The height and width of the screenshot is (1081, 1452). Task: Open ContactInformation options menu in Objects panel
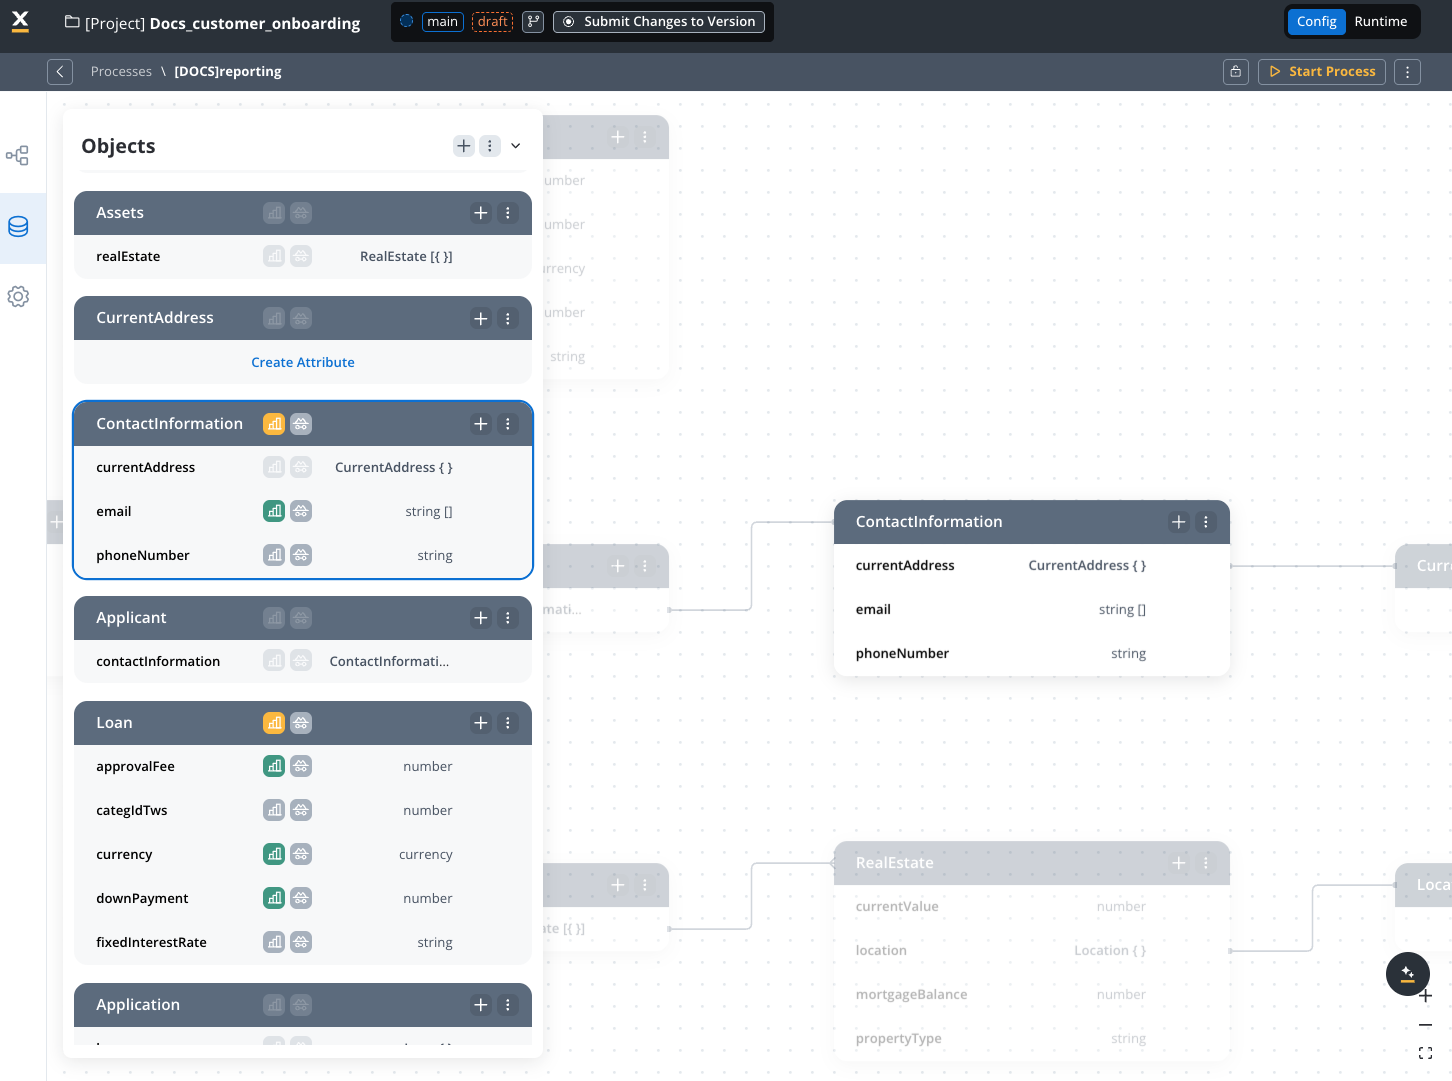click(508, 424)
